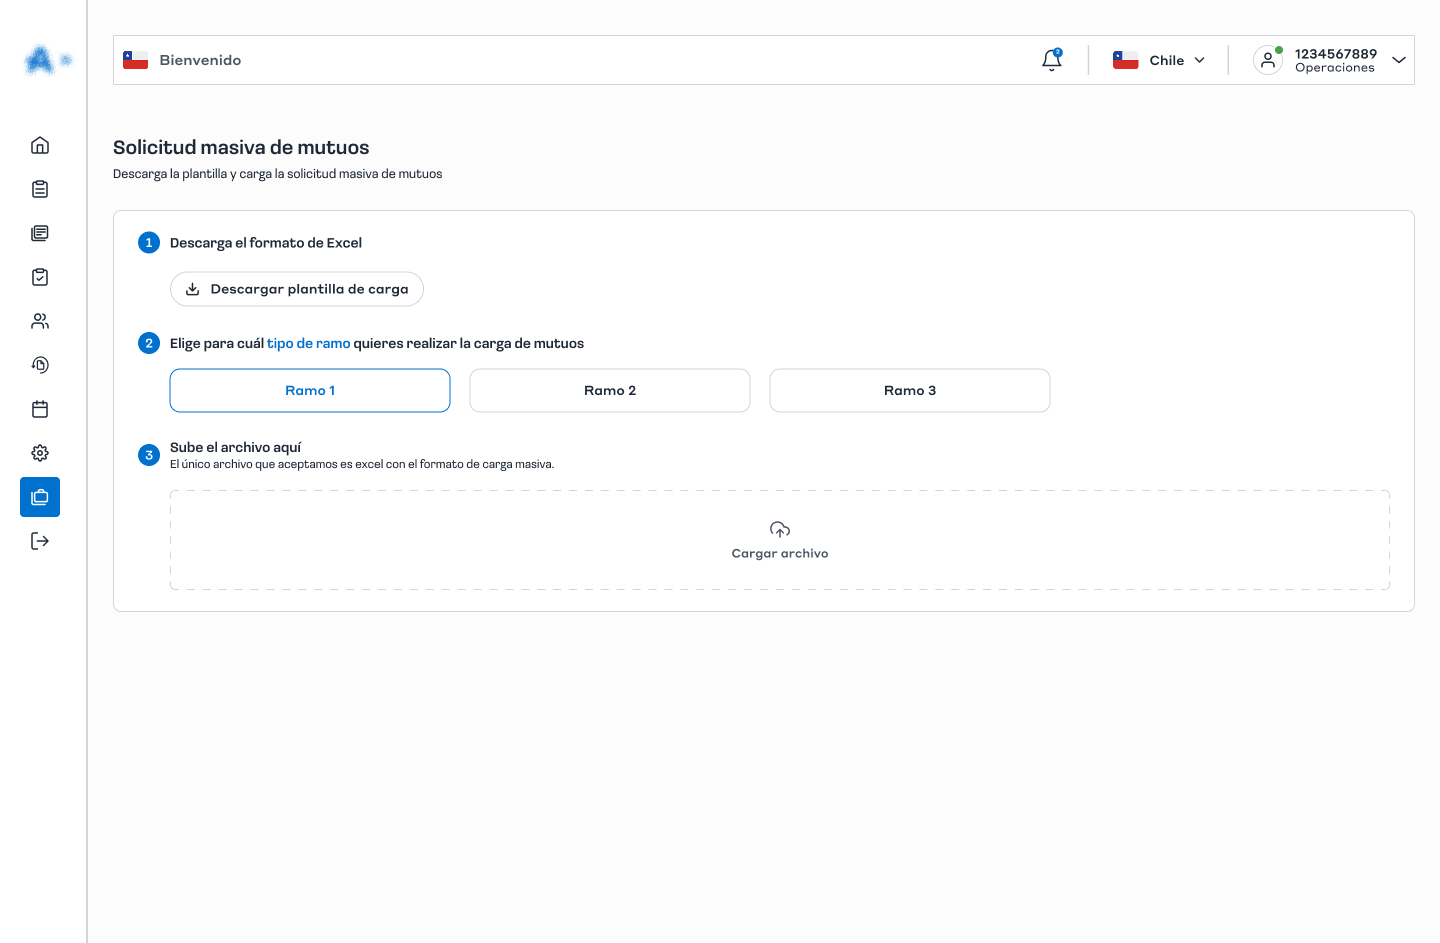Click the highlighted briefcase sidebar icon

pyautogui.click(x=40, y=497)
